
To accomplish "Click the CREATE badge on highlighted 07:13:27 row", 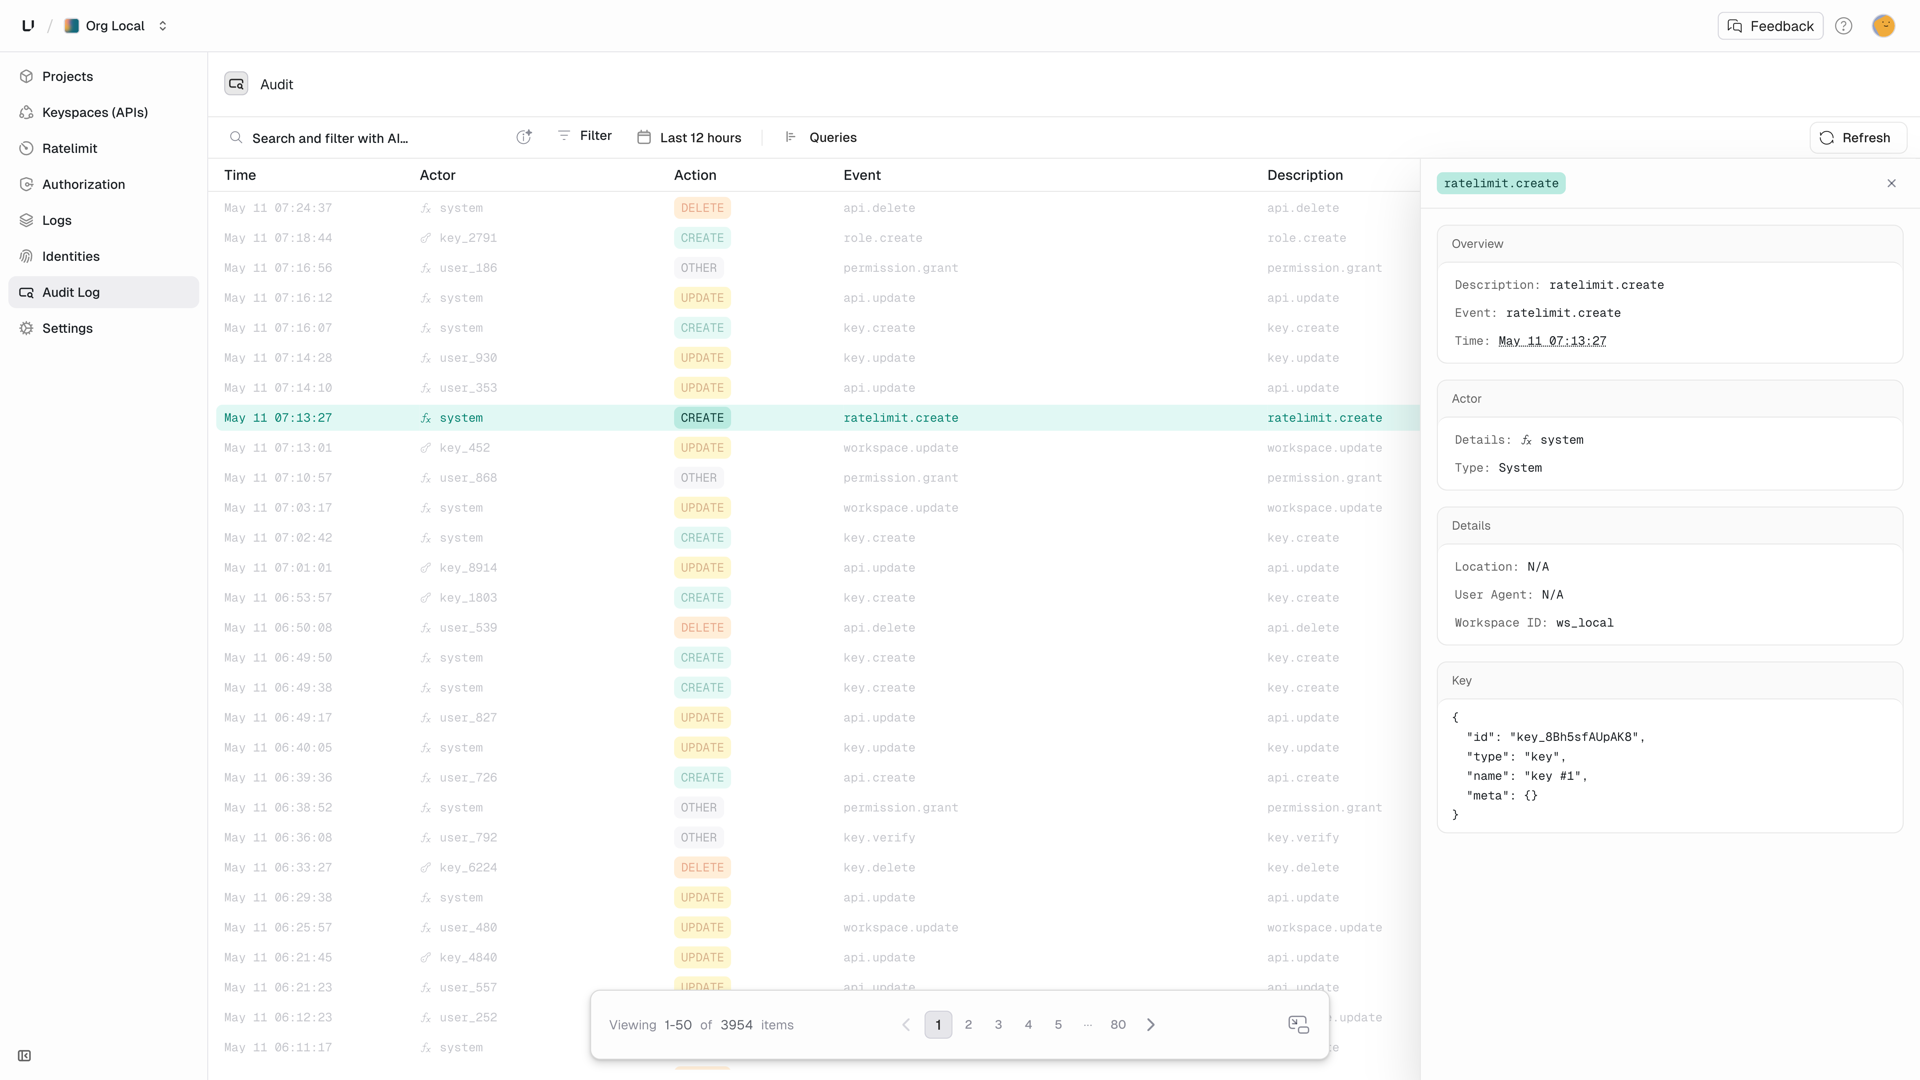I will coord(702,418).
